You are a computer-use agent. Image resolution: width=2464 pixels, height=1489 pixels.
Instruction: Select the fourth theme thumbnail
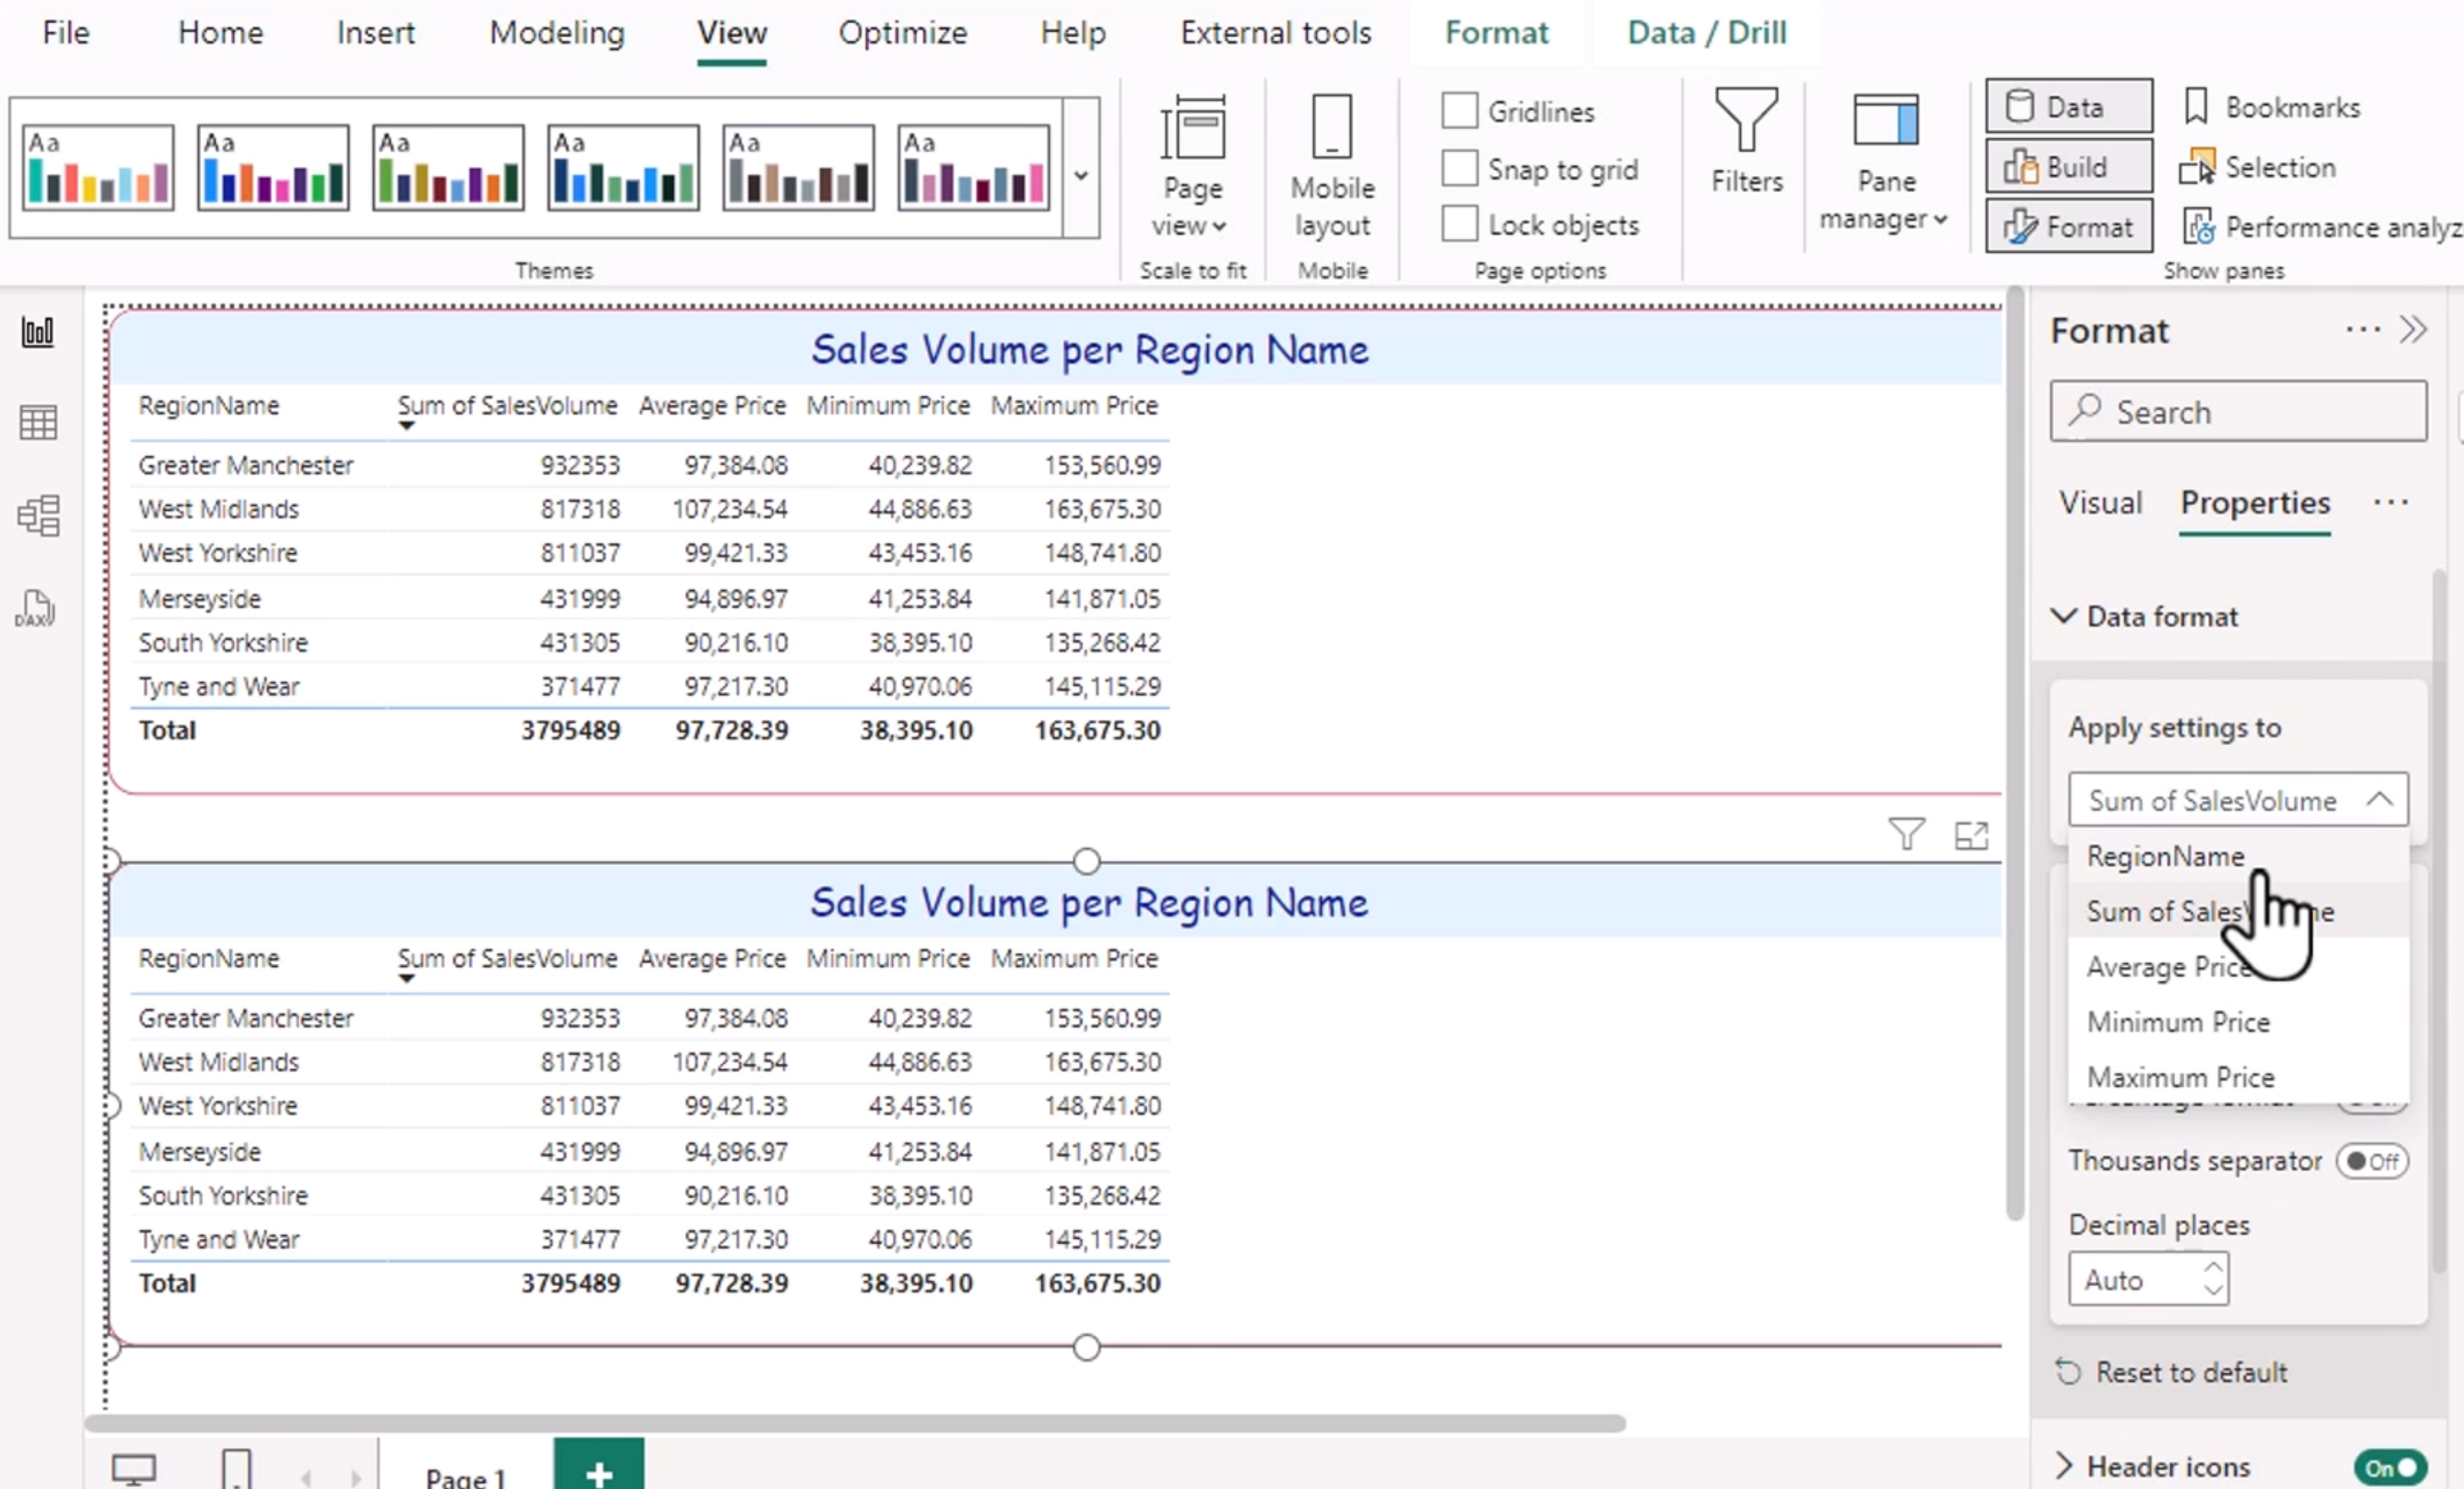pos(623,167)
